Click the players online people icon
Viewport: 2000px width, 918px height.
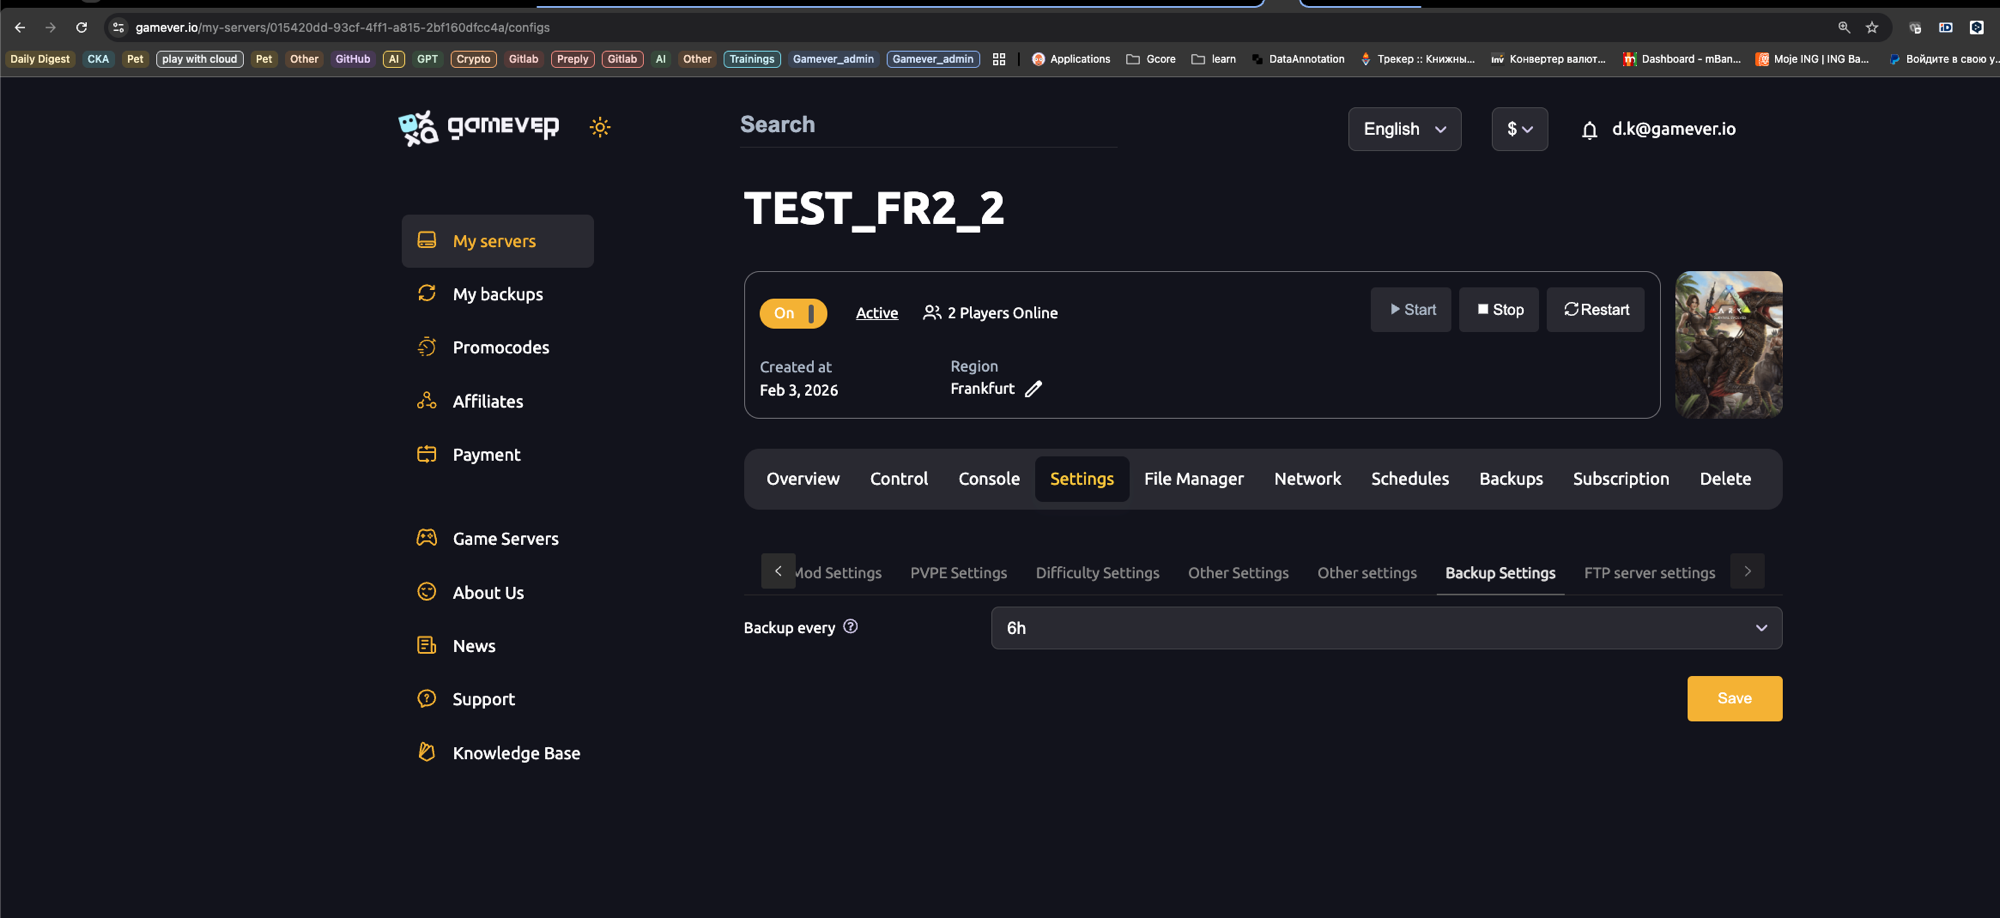click(x=932, y=313)
